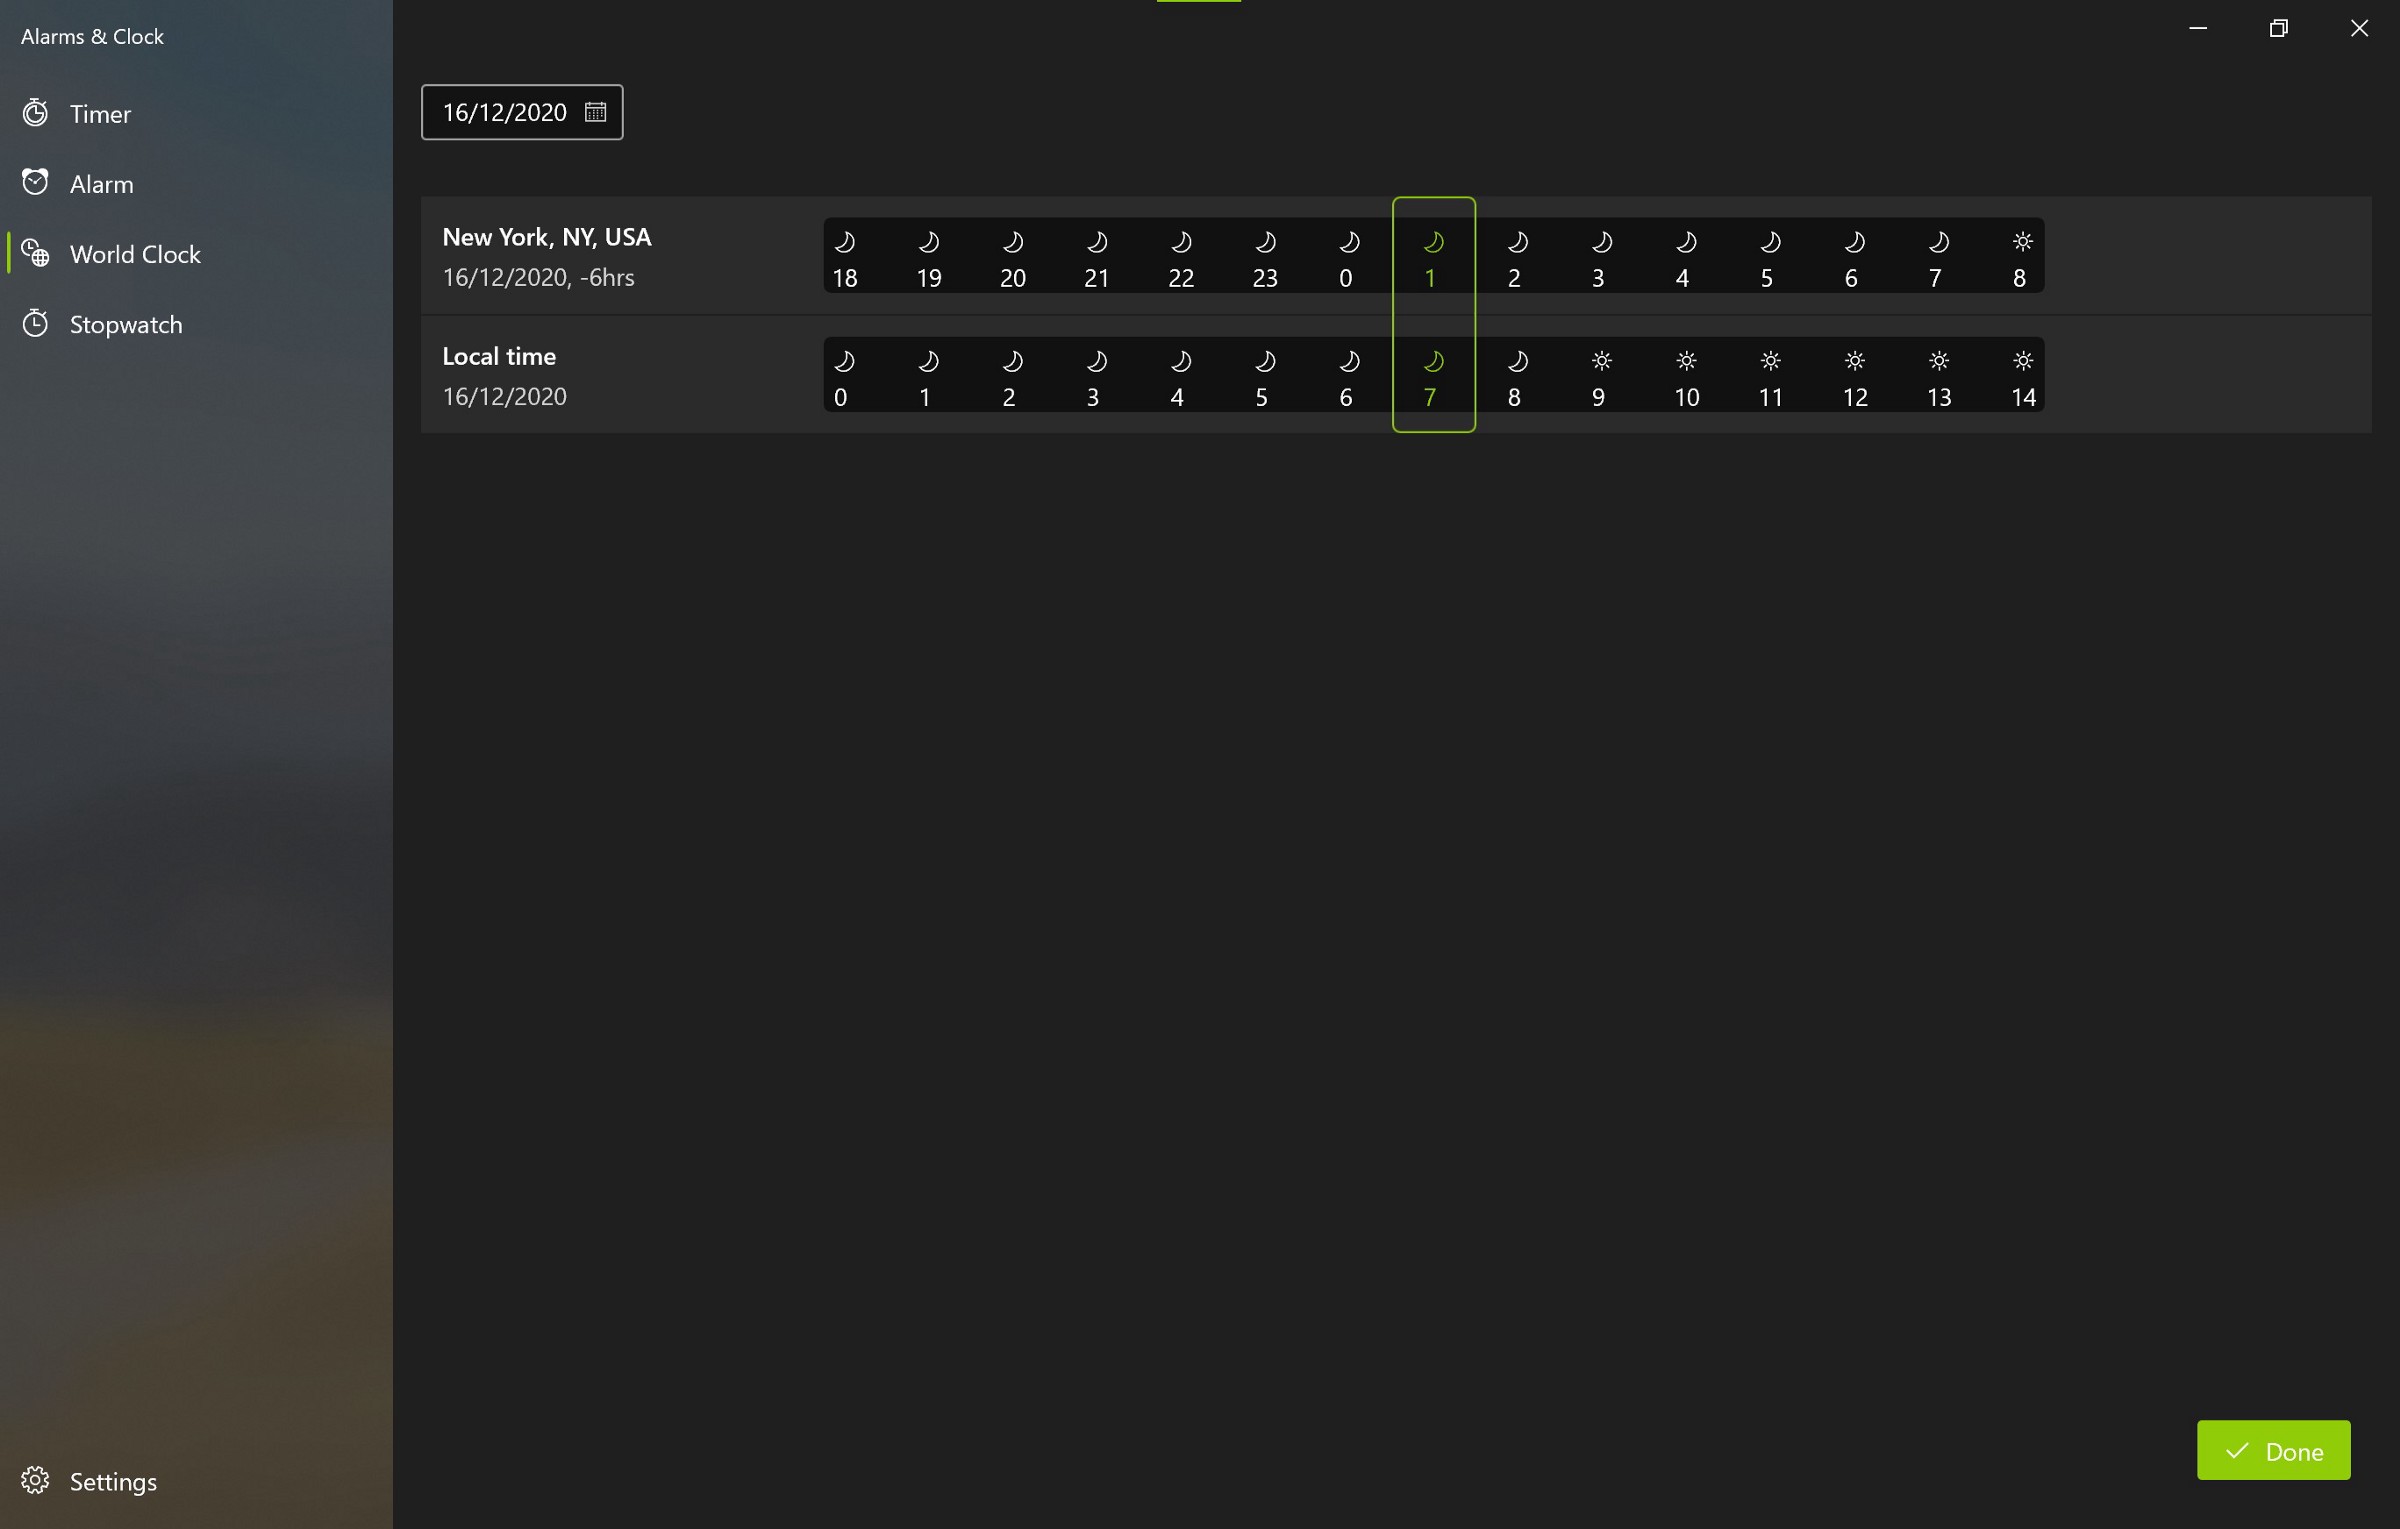Click the Local time row label
Image resolution: width=2400 pixels, height=1529 pixels.
click(499, 356)
